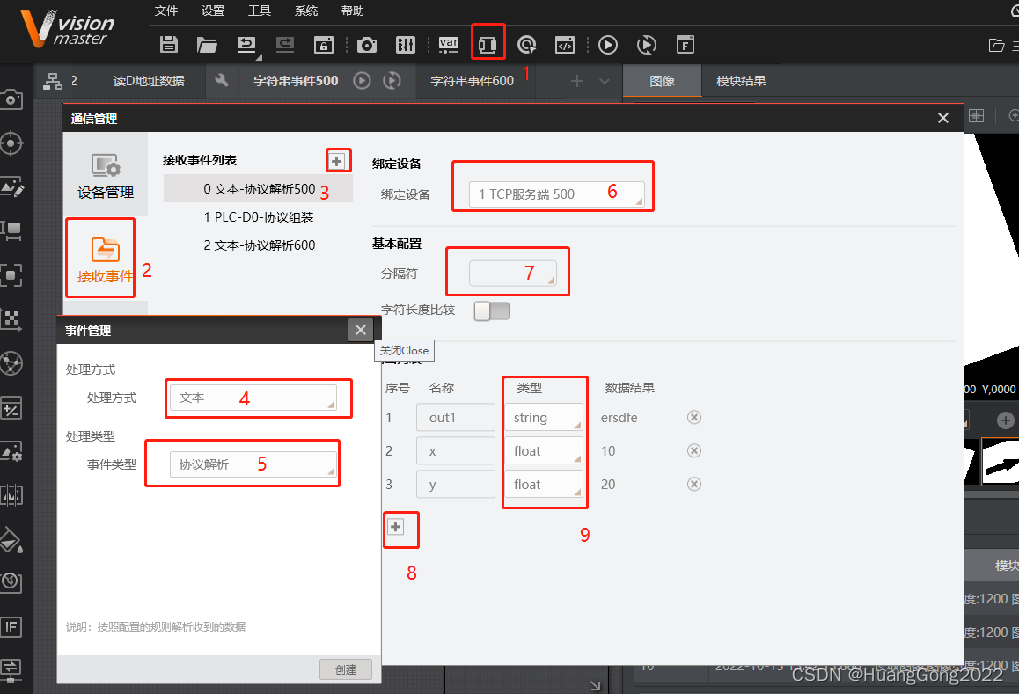Open the 分隔符 dropdown
Viewport: 1019px width, 695px height.
coord(513,273)
